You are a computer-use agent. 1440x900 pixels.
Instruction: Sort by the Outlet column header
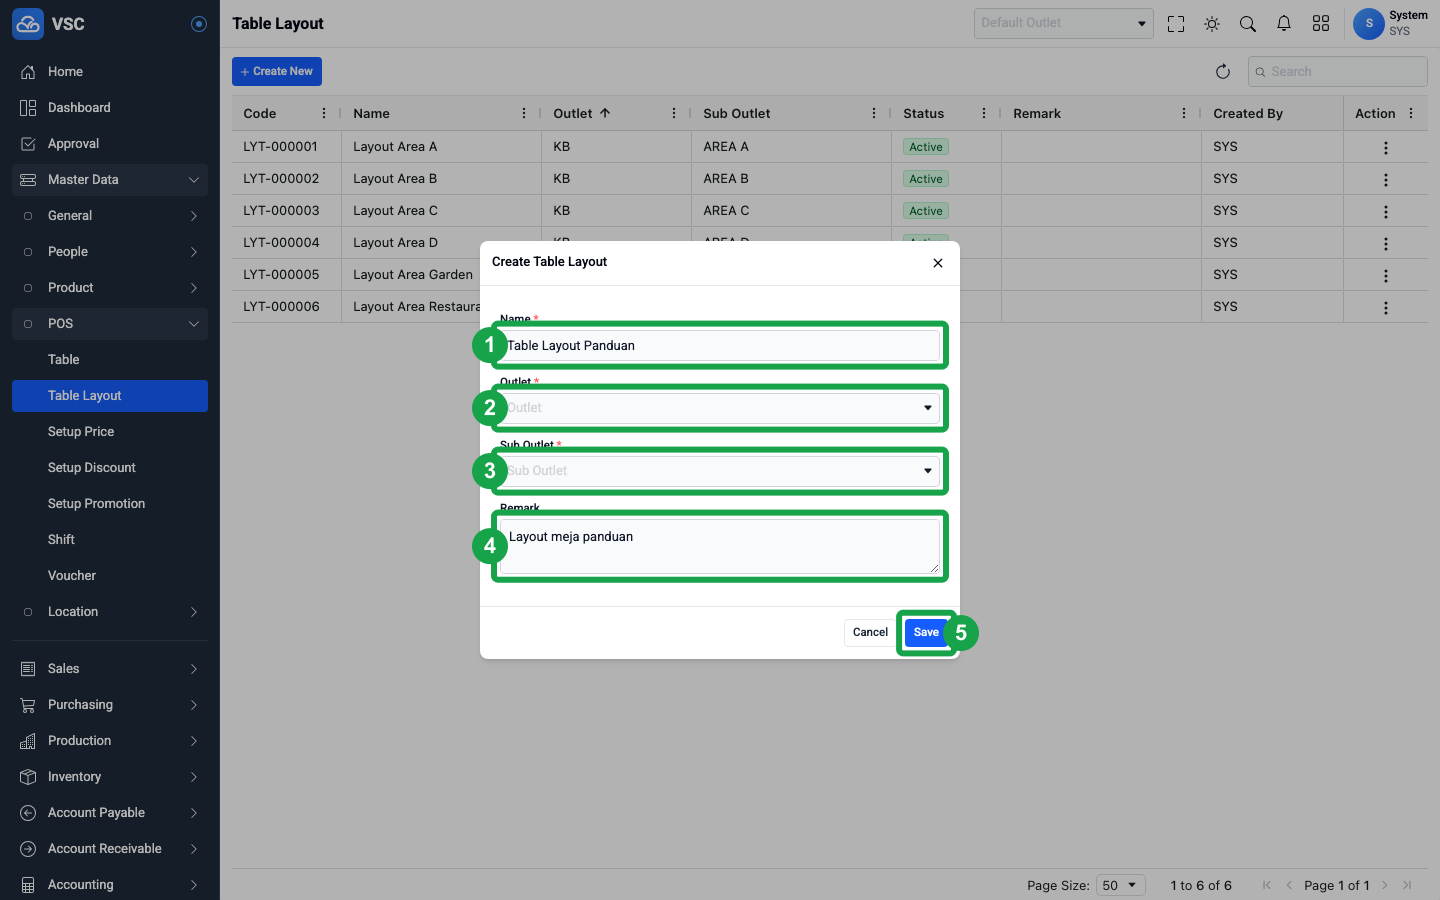coord(573,113)
